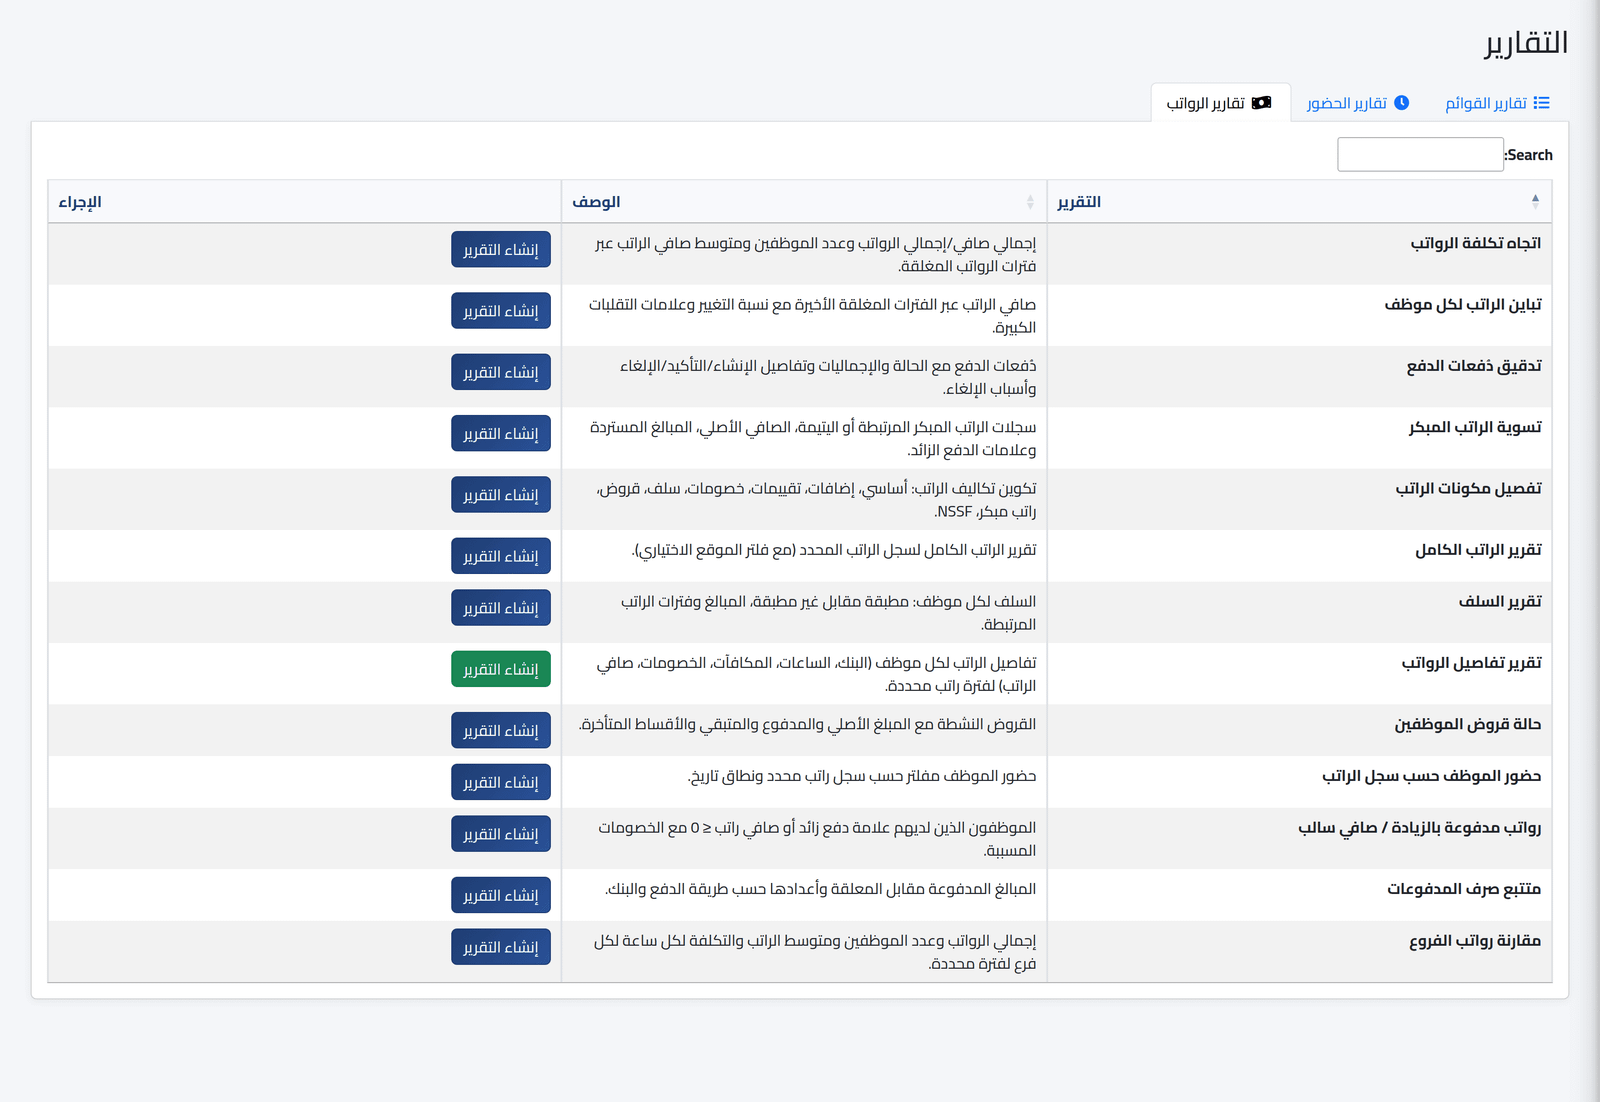Click description of حالة قروض الموظفين
The width and height of the screenshot is (1600, 1102).
pyautogui.click(x=807, y=724)
